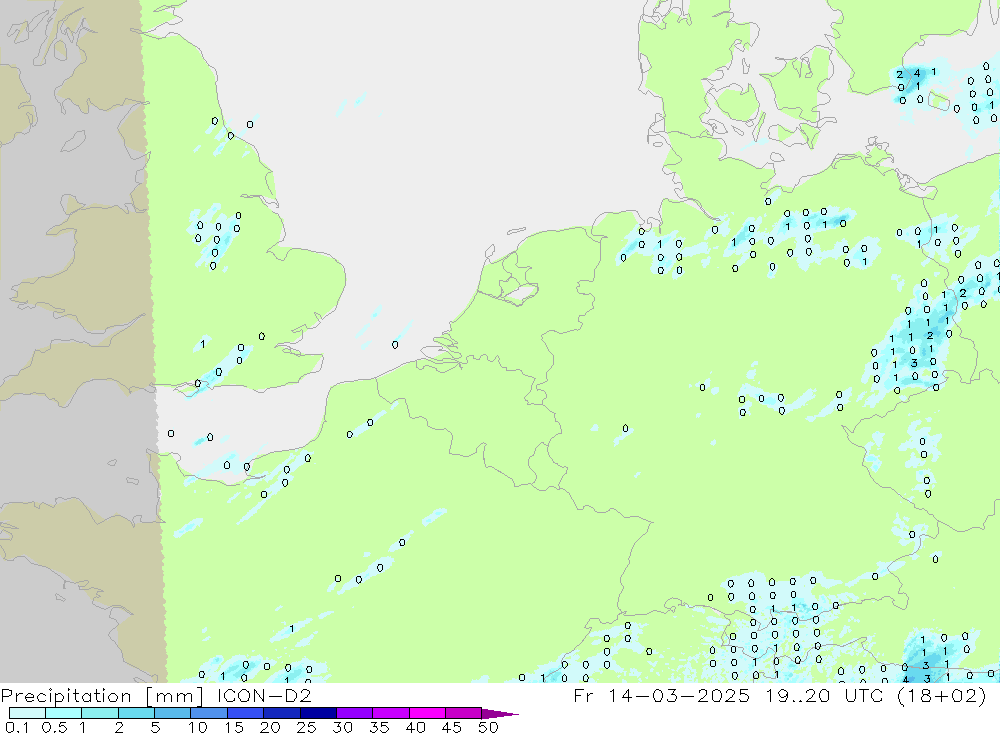Viewport: 1000px width, 733px height.
Task: Click the '19..20 UTC' time range text
Action: (825, 695)
